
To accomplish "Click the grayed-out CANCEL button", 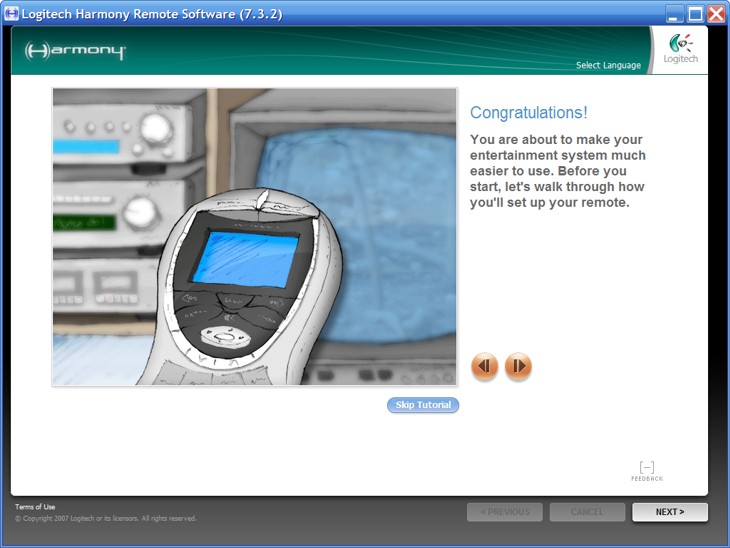I will (x=587, y=512).
